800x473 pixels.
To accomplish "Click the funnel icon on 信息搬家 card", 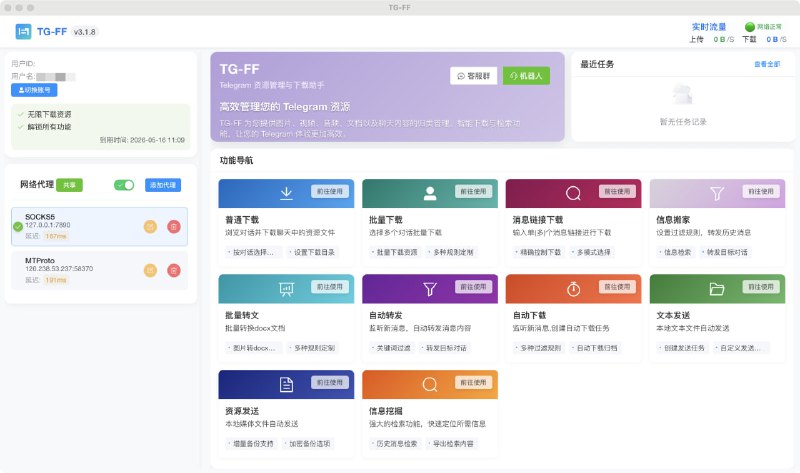I will 717,193.
